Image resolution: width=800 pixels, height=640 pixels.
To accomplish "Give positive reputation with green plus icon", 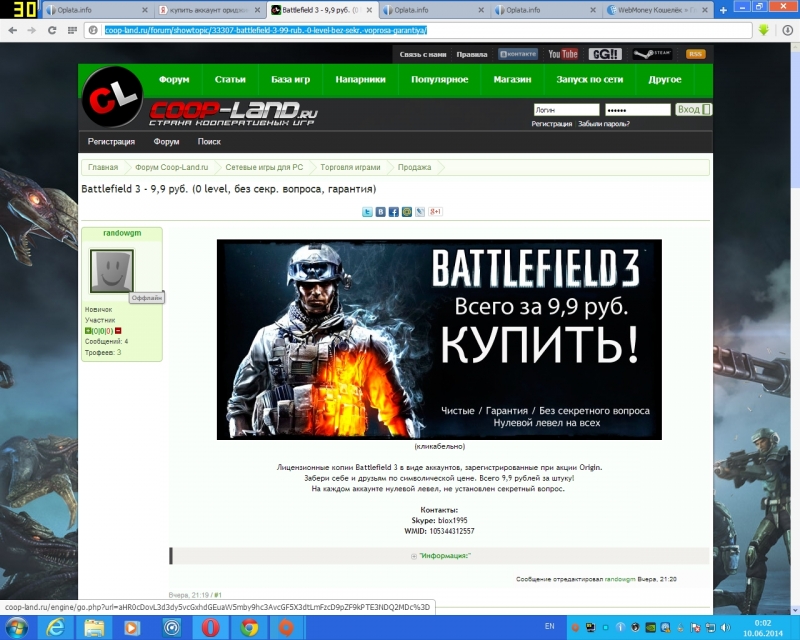I will [88, 331].
